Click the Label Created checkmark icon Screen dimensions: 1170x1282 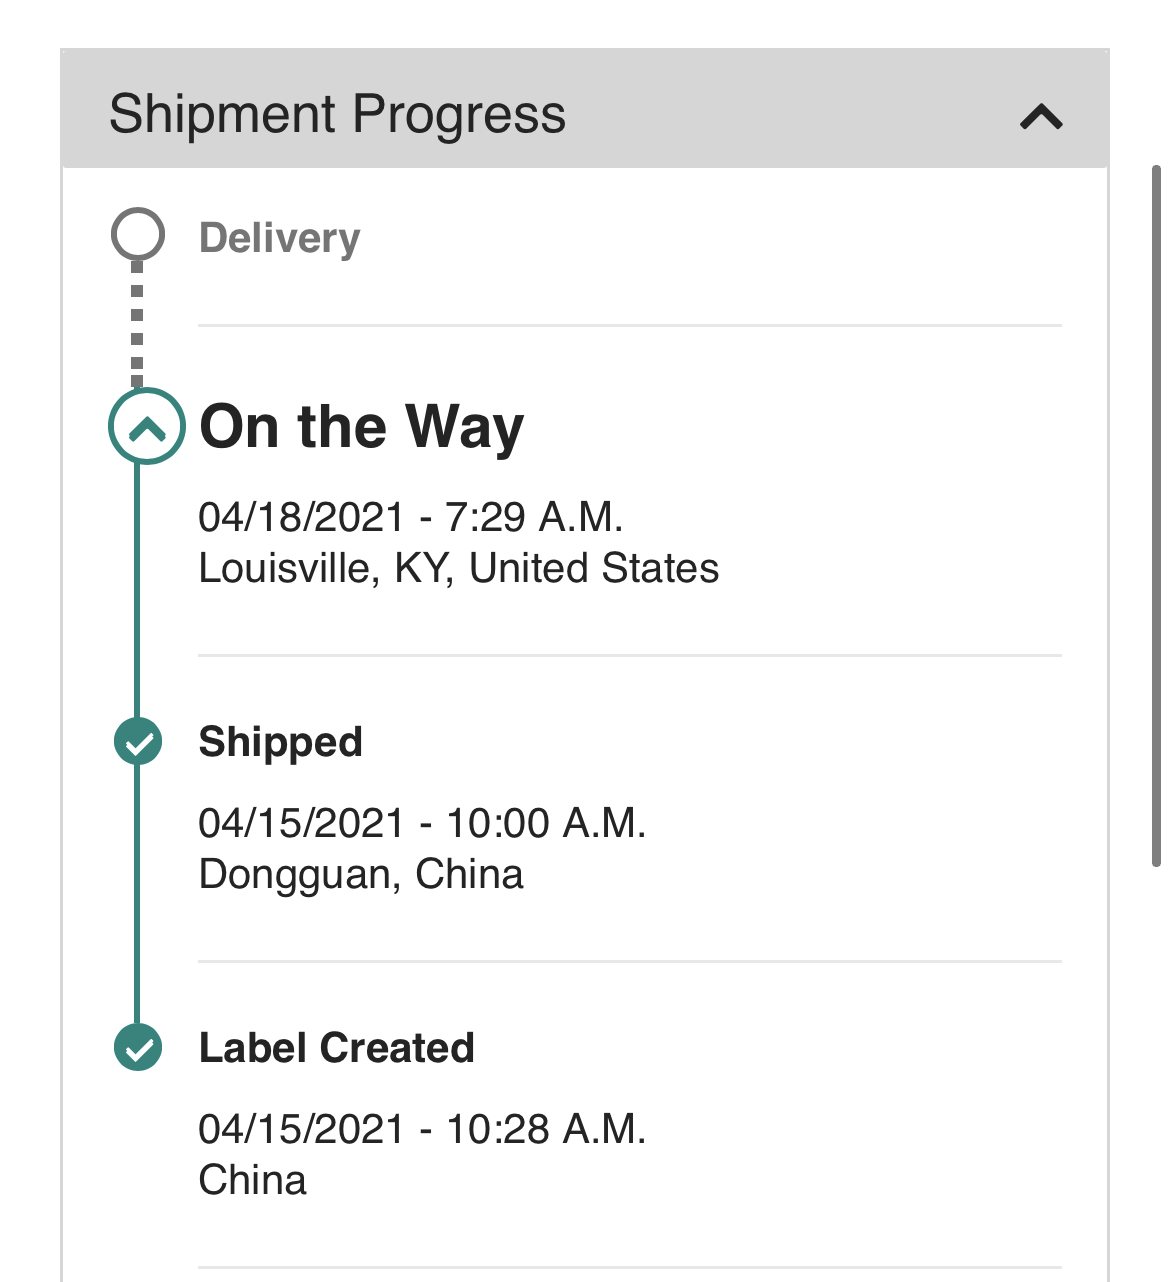pyautogui.click(x=138, y=1048)
